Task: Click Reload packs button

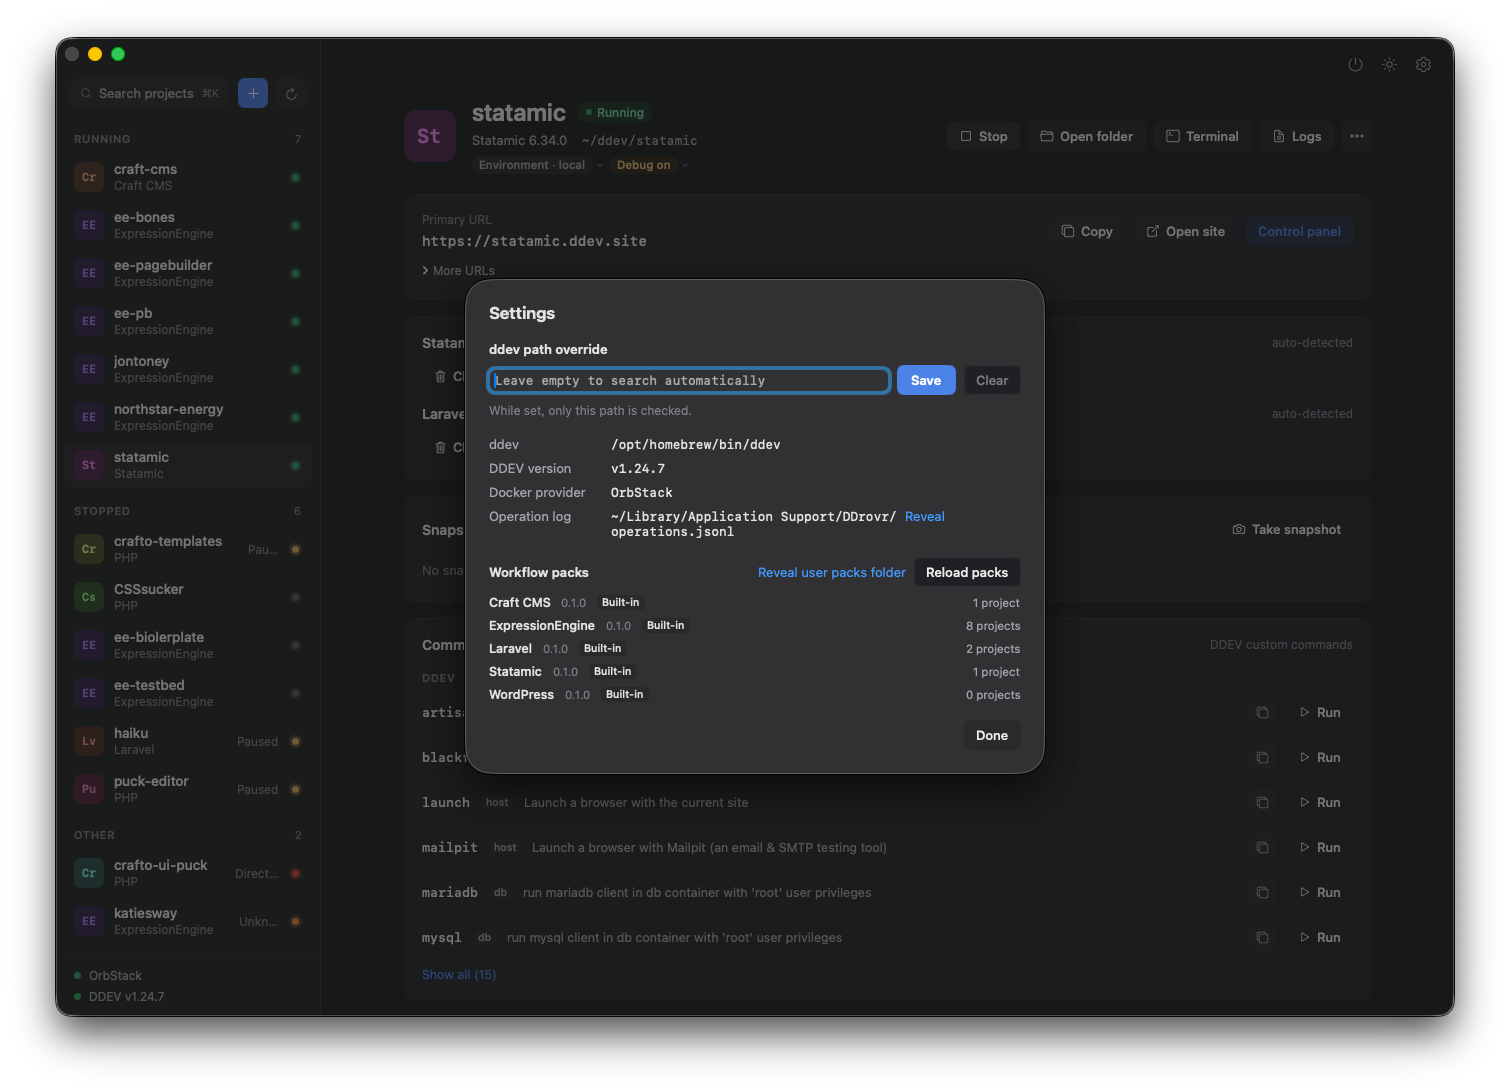Action: pyautogui.click(x=967, y=572)
